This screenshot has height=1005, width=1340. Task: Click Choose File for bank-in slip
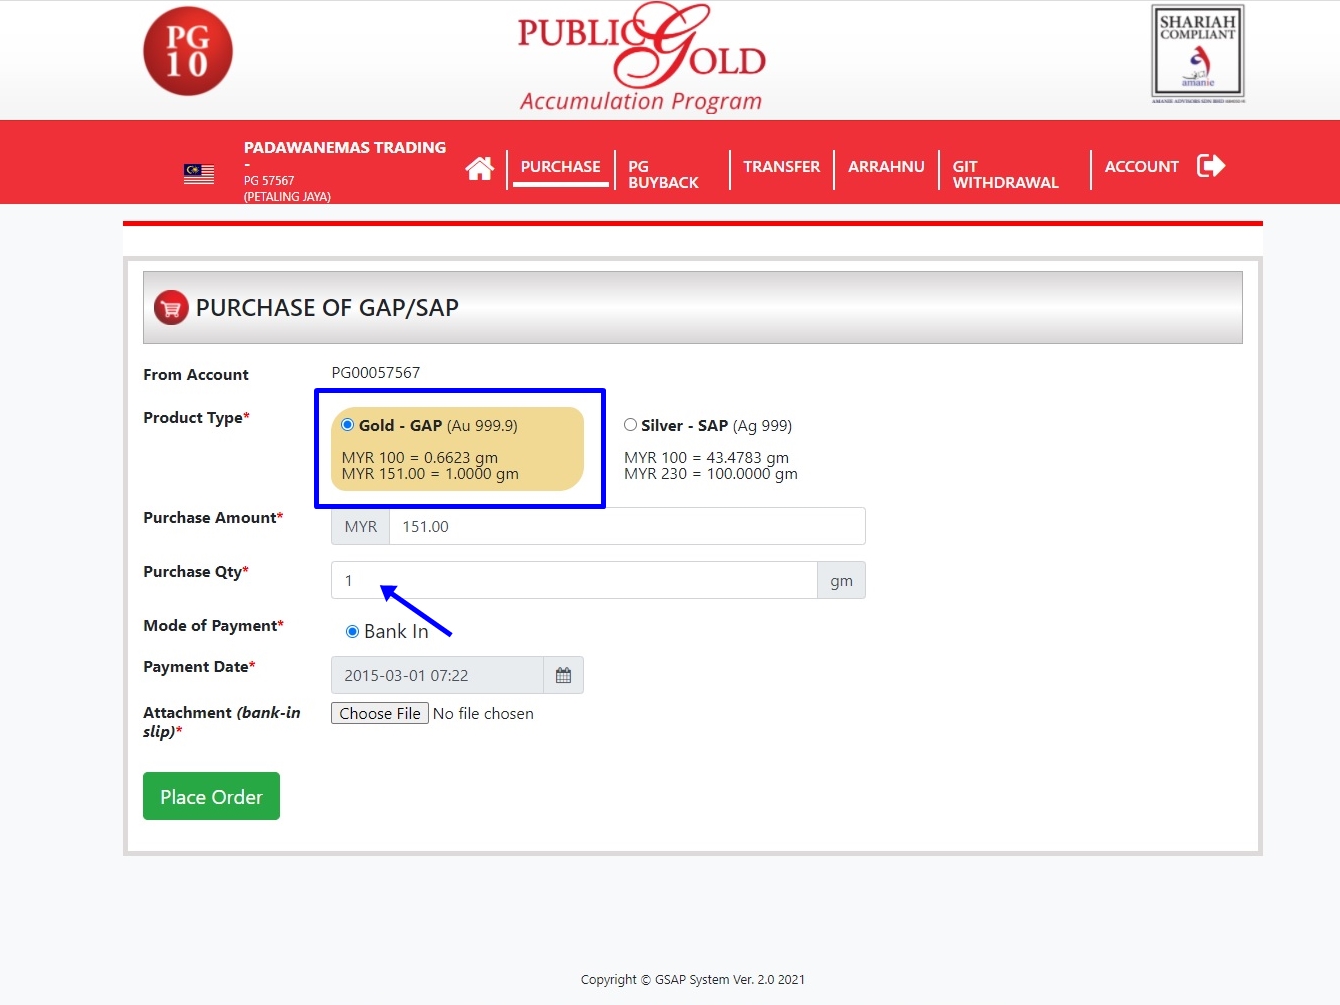coord(380,714)
